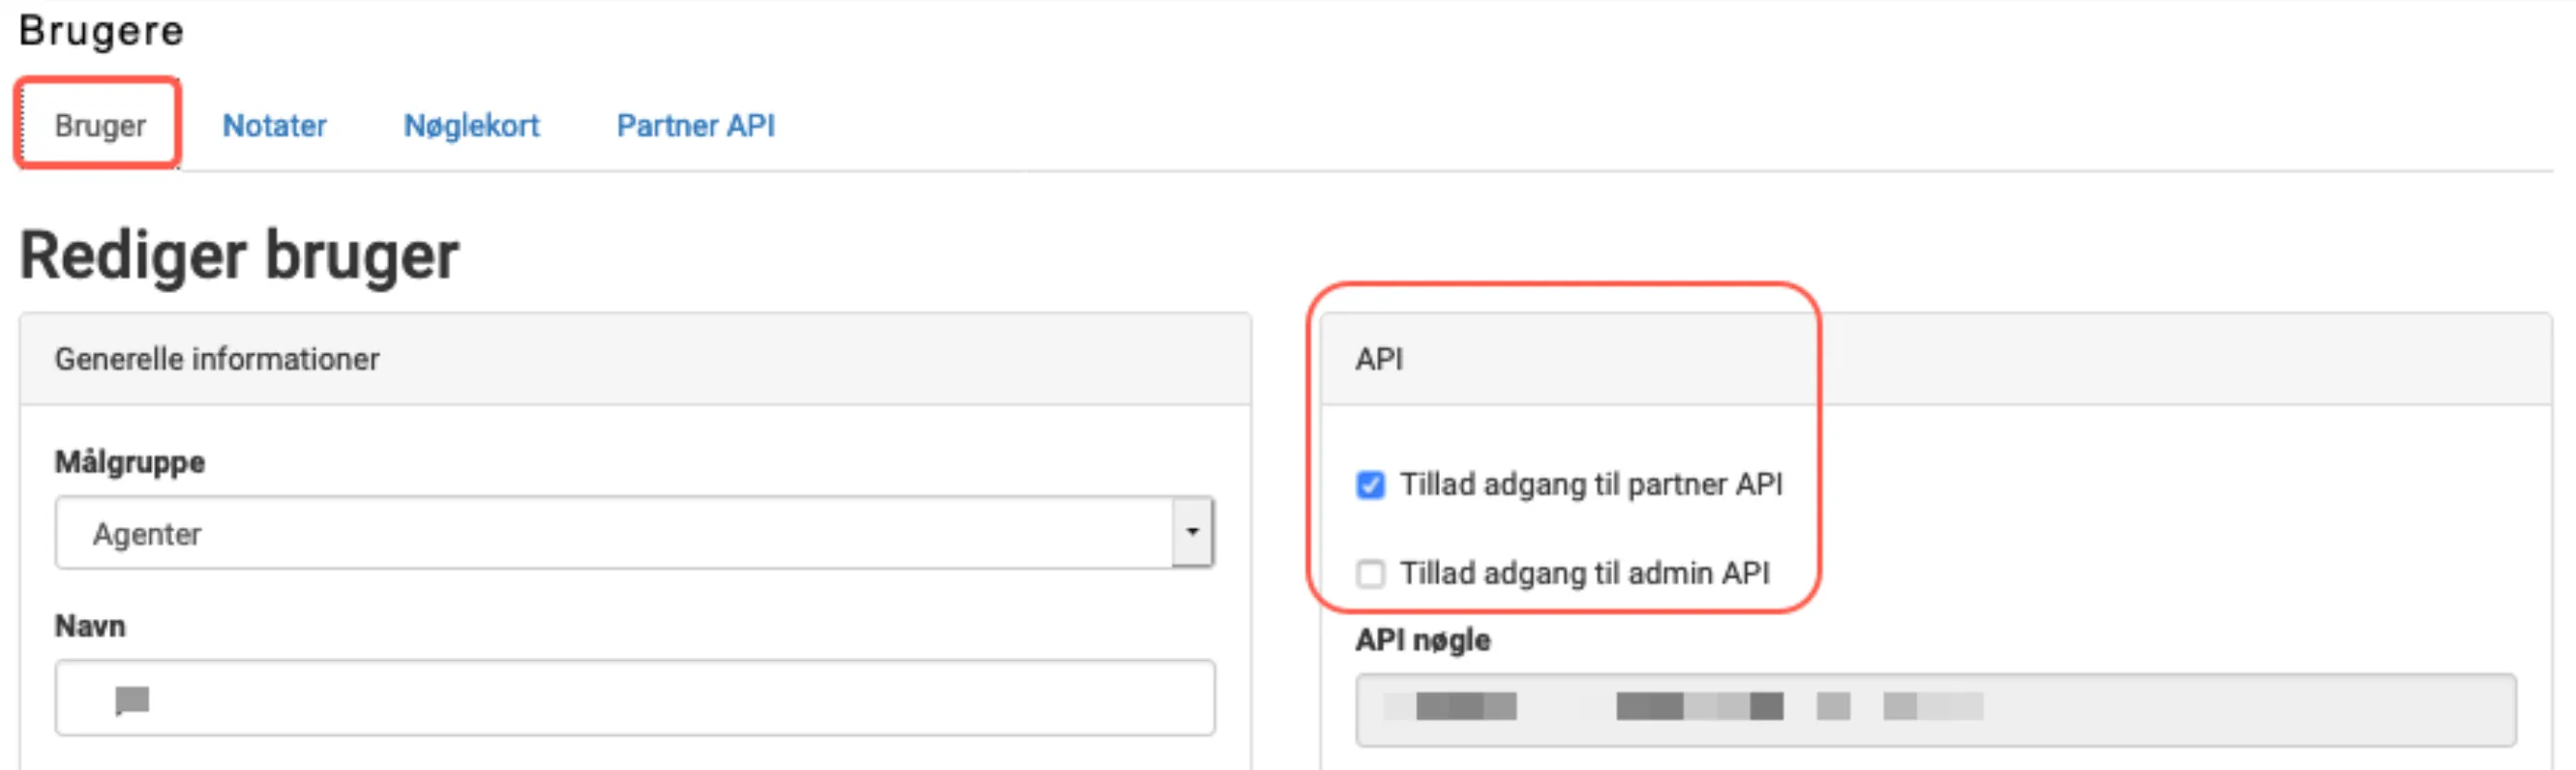Click the Brugere page title

(x=102, y=31)
